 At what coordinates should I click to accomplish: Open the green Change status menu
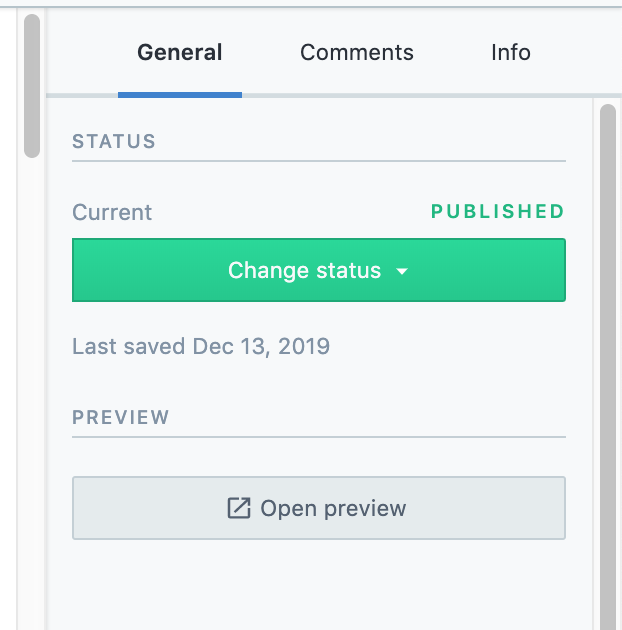[x=319, y=270]
